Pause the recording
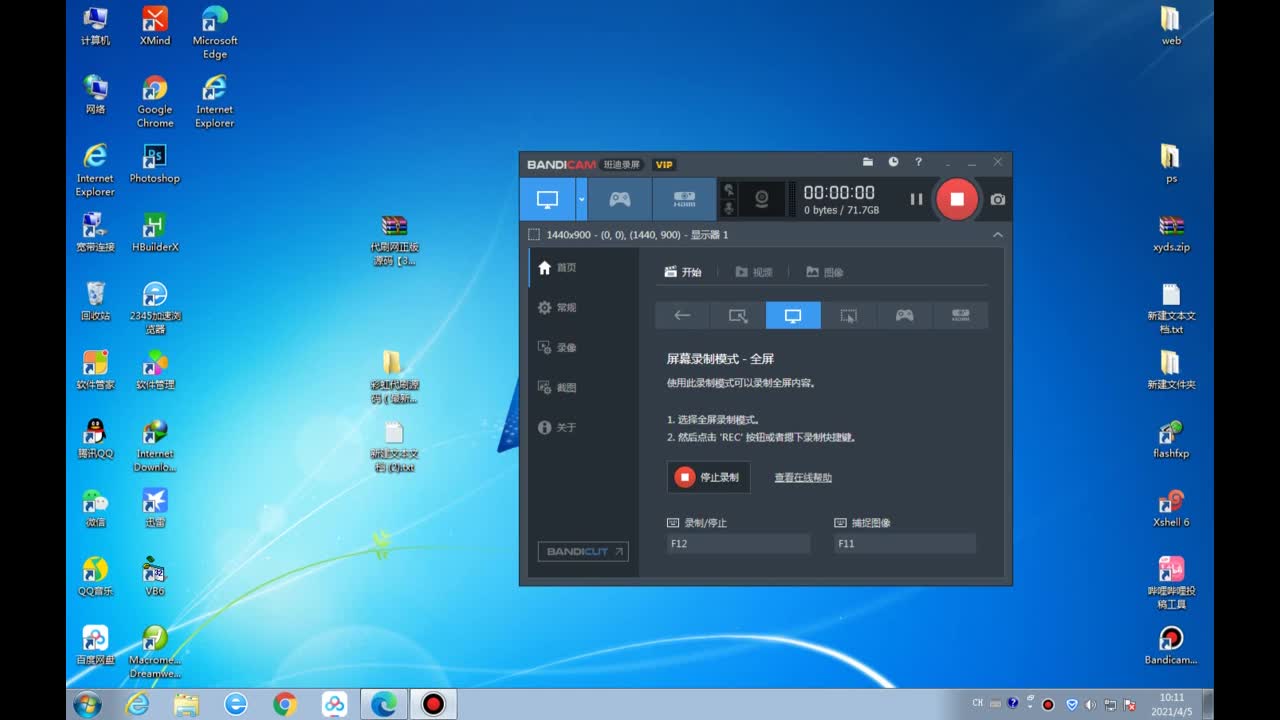This screenshot has width=1280, height=720. pos(916,199)
